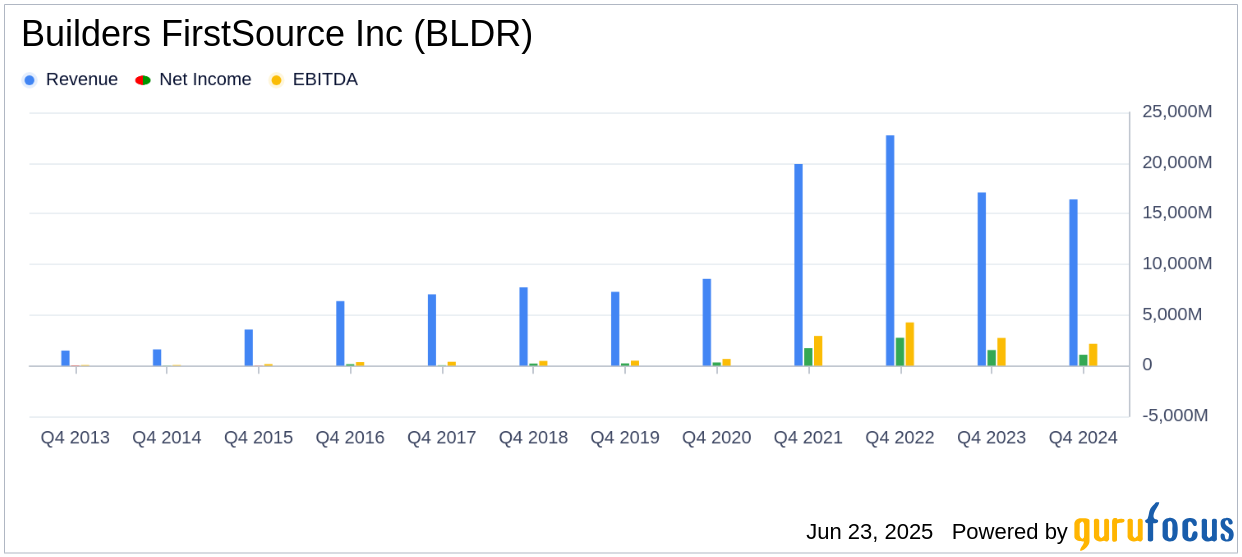The image size is (1242, 557).
Task: Click the Q4 2014 axis label
Action: pos(167,438)
